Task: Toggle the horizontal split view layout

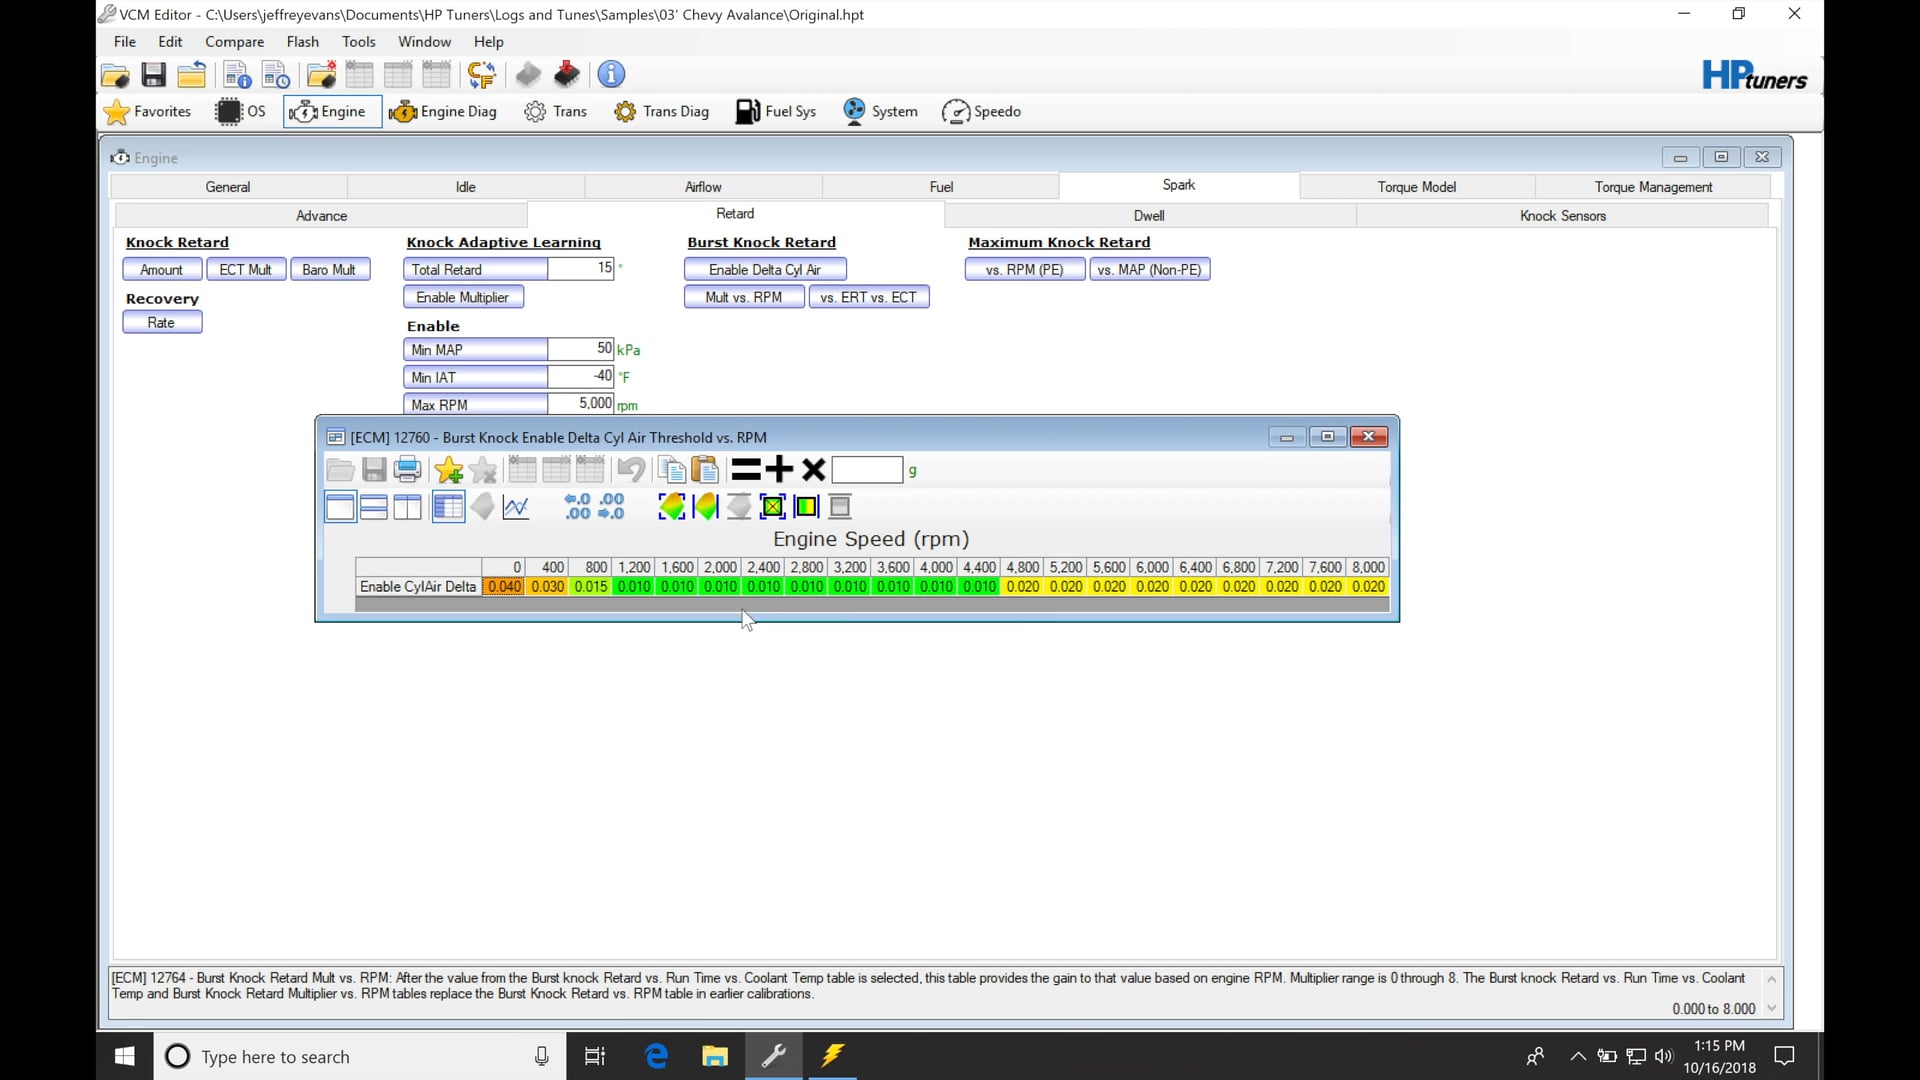Action: pyautogui.click(x=373, y=507)
